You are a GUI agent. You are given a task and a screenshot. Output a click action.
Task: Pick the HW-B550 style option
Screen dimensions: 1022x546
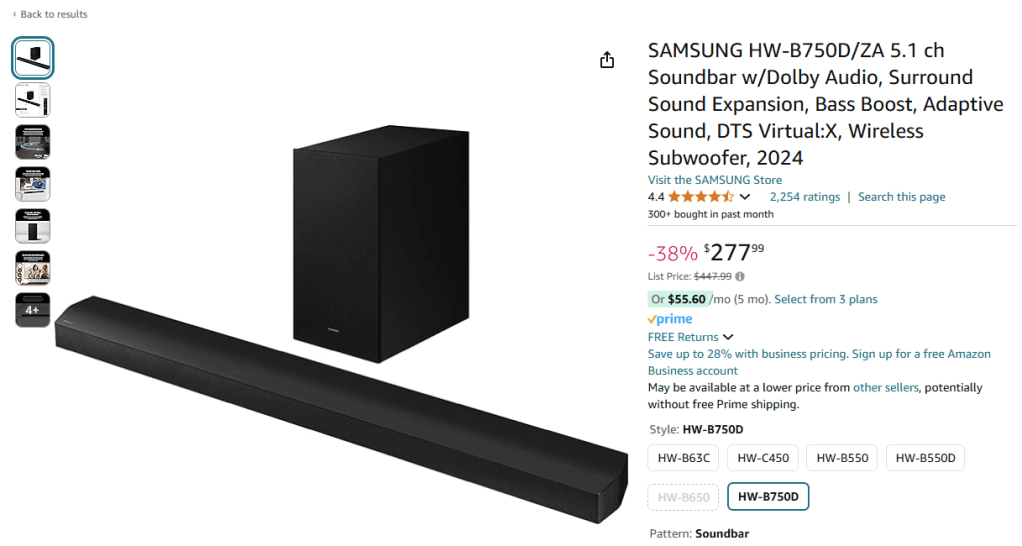pyautogui.click(x=842, y=459)
